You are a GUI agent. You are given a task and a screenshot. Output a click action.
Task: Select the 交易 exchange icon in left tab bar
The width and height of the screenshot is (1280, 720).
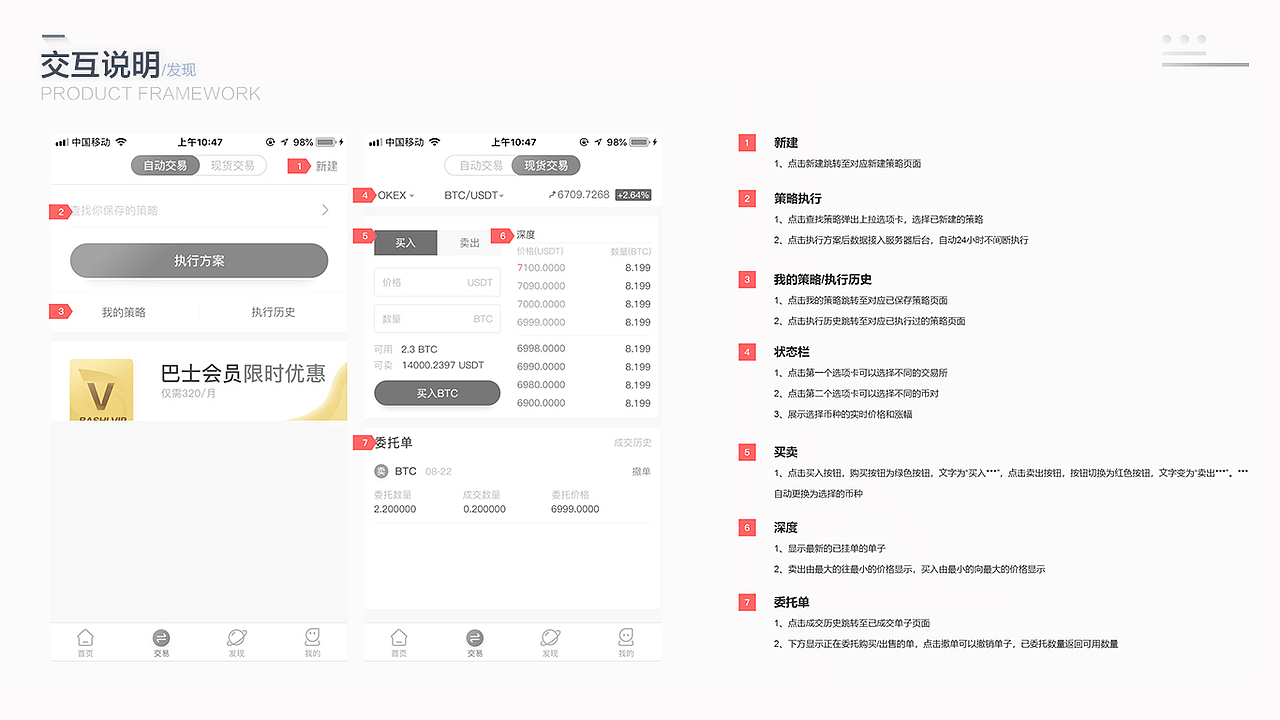(x=161, y=637)
